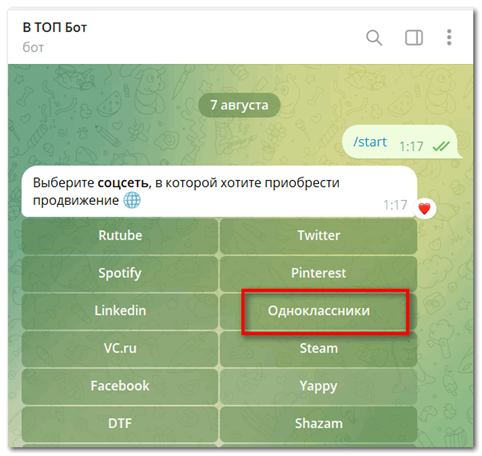Viewport: 482px width, 456px height.
Task: Open the three-dot more options menu
Action: 449,37
